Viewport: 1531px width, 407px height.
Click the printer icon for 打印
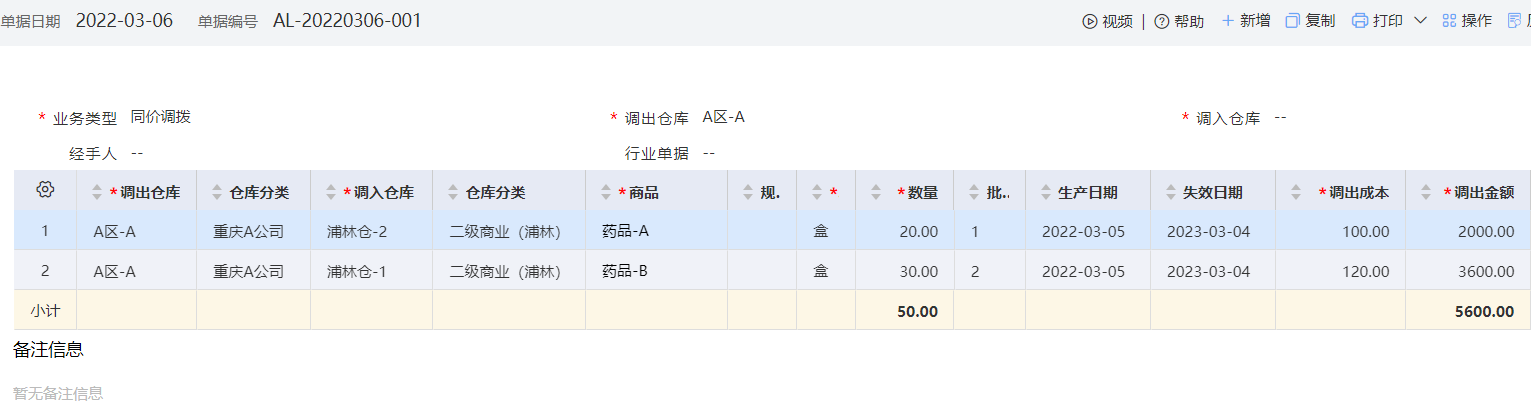(x=1359, y=21)
